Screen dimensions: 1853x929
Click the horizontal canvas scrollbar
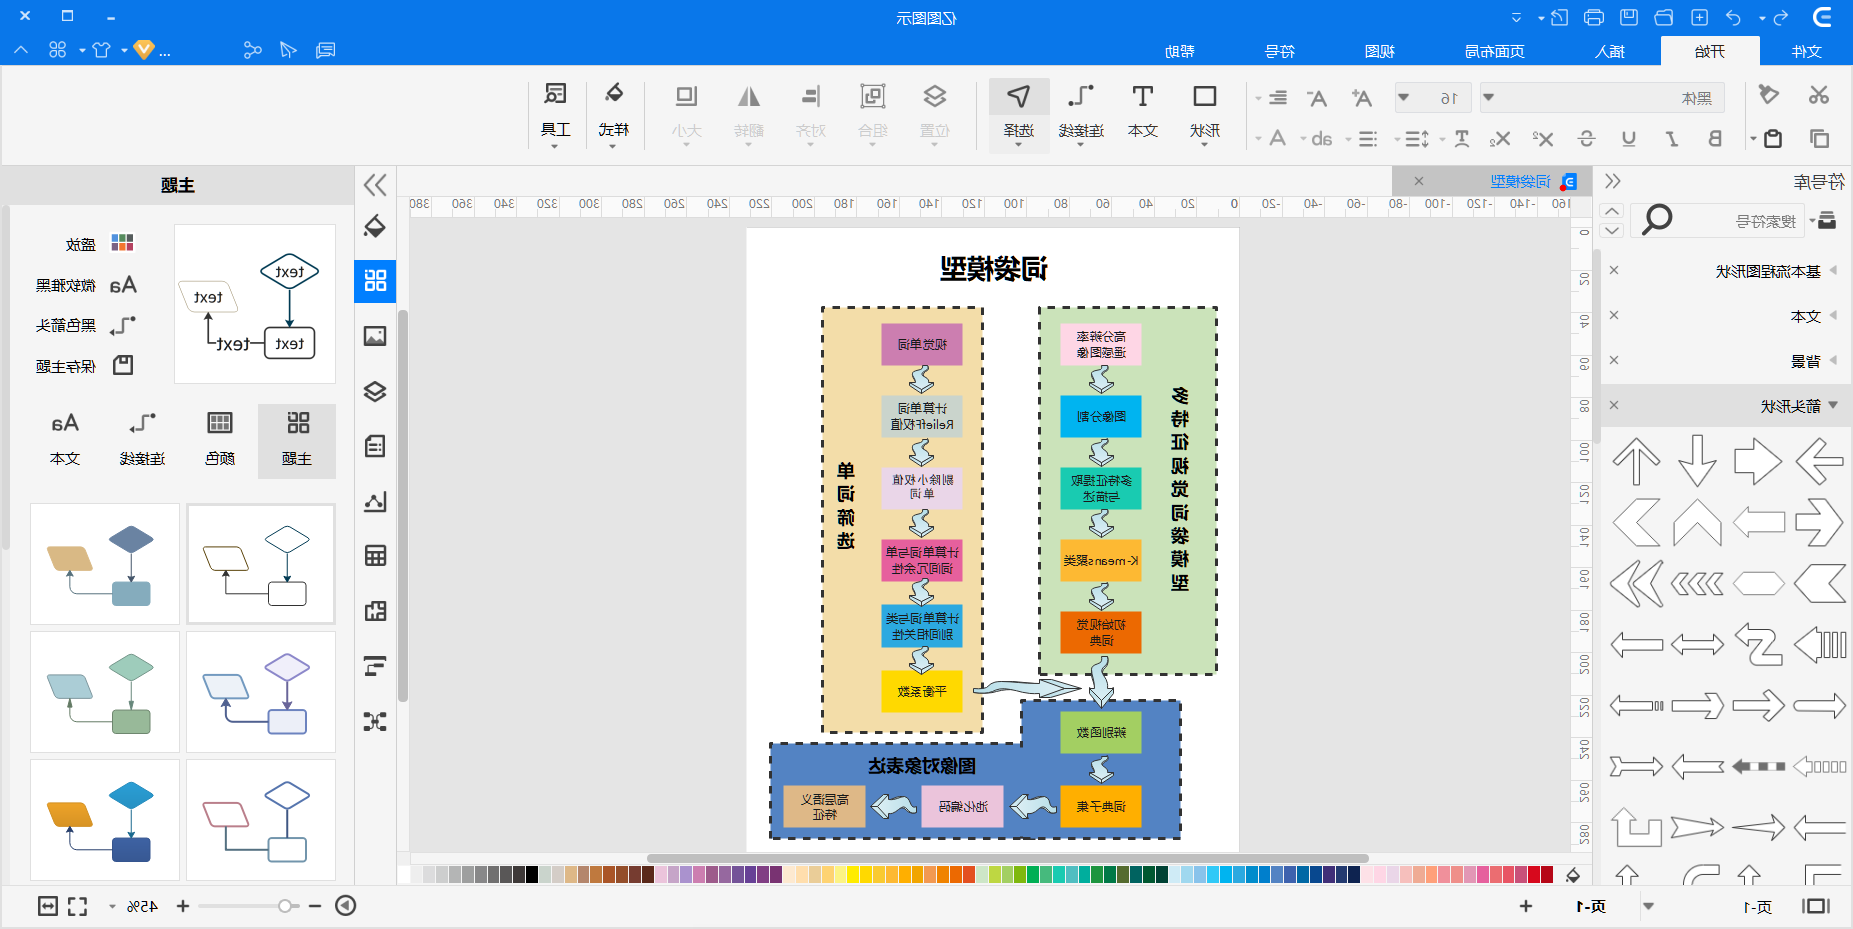(x=1007, y=858)
